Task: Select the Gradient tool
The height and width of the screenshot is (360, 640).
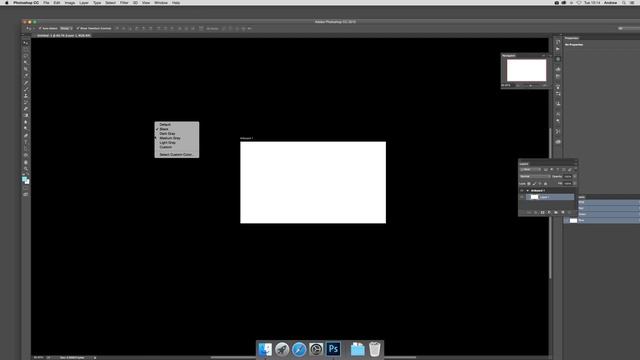Action: pos(26,116)
